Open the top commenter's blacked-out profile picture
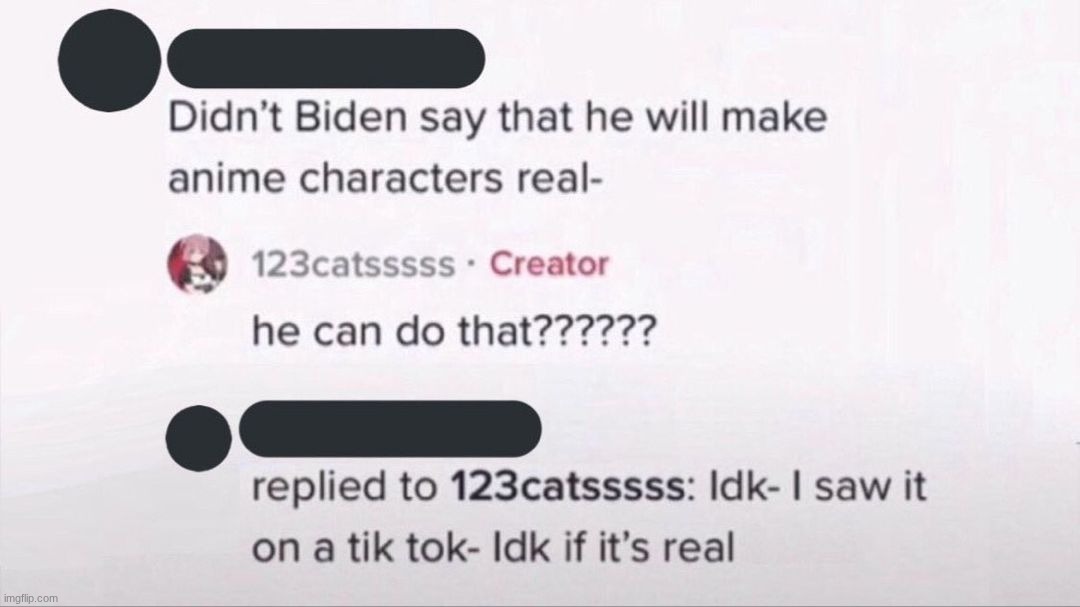The height and width of the screenshot is (607, 1080). (110, 60)
